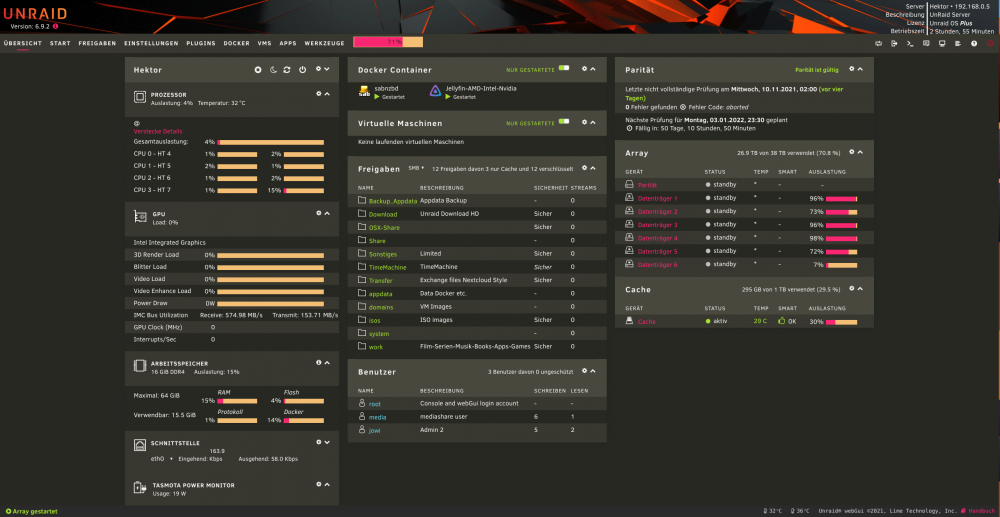Image resolution: width=1000 pixels, height=517 pixels.
Task: Open the jowl user link
Action: (x=375, y=430)
